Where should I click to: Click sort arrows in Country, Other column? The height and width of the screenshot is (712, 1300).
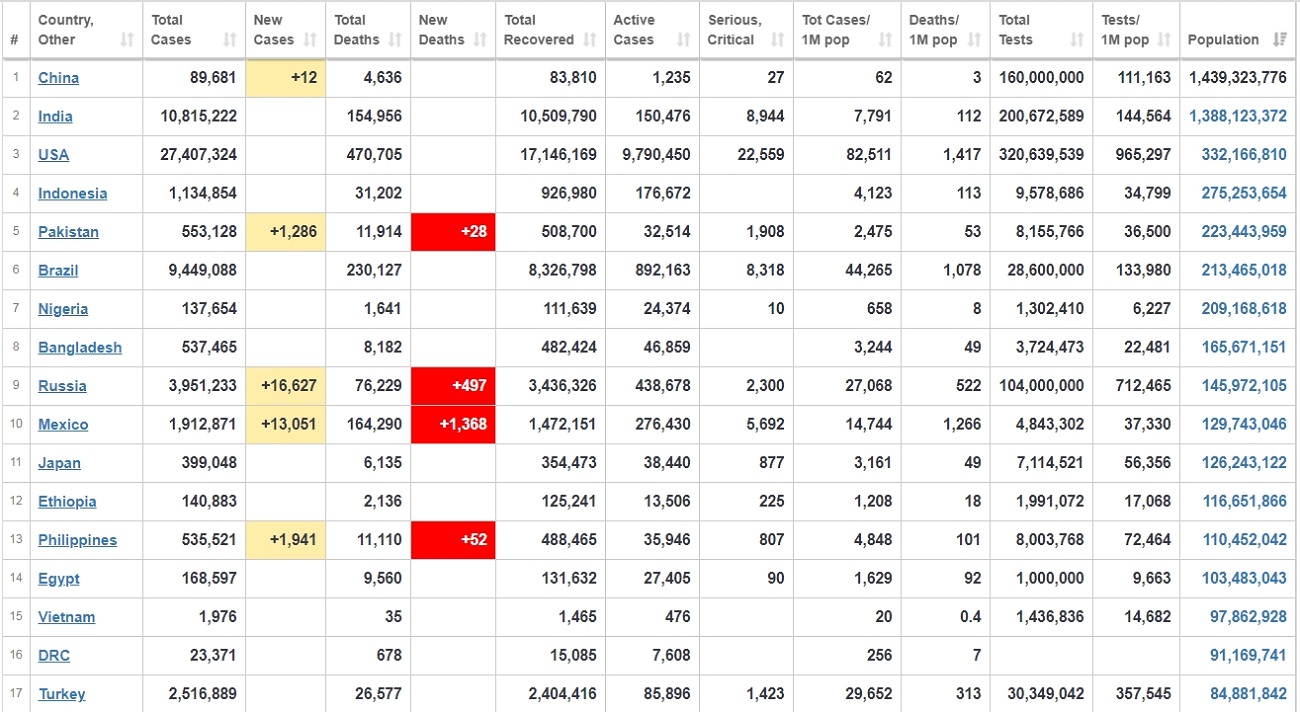127,40
